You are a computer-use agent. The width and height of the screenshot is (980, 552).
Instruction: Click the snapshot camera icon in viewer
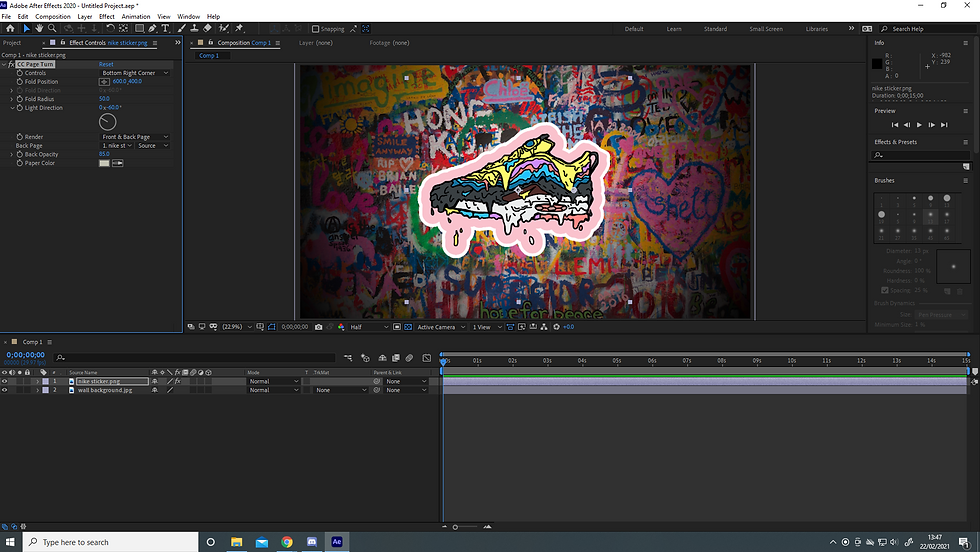click(319, 327)
